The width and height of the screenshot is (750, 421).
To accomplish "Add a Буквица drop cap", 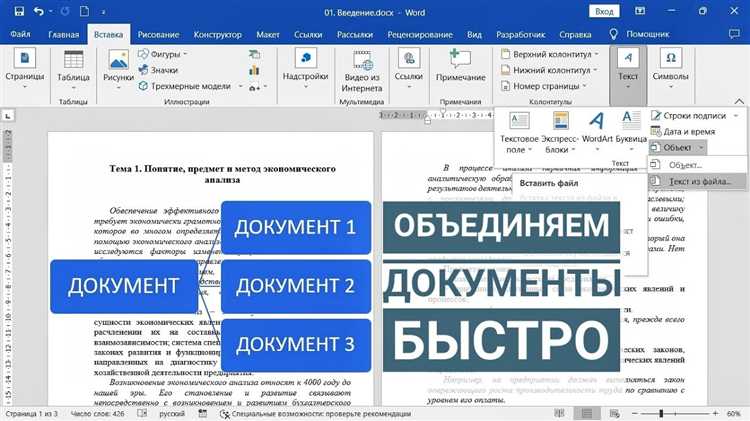I will click(x=631, y=133).
